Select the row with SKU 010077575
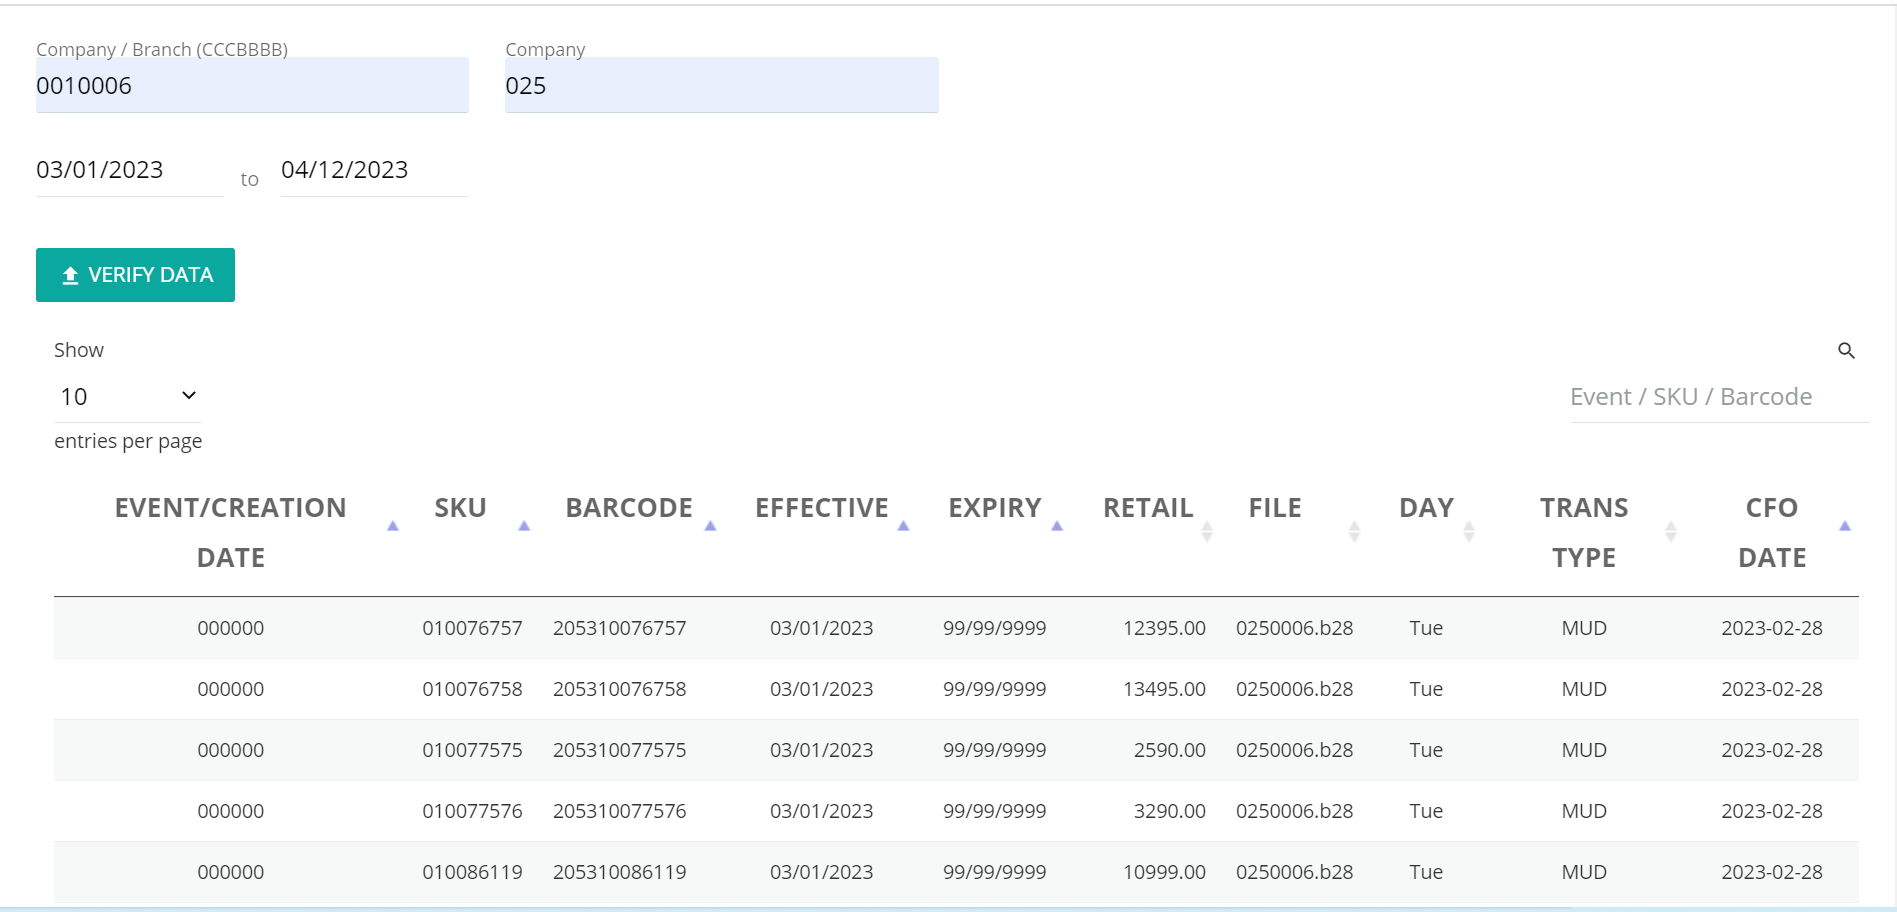 (472, 751)
